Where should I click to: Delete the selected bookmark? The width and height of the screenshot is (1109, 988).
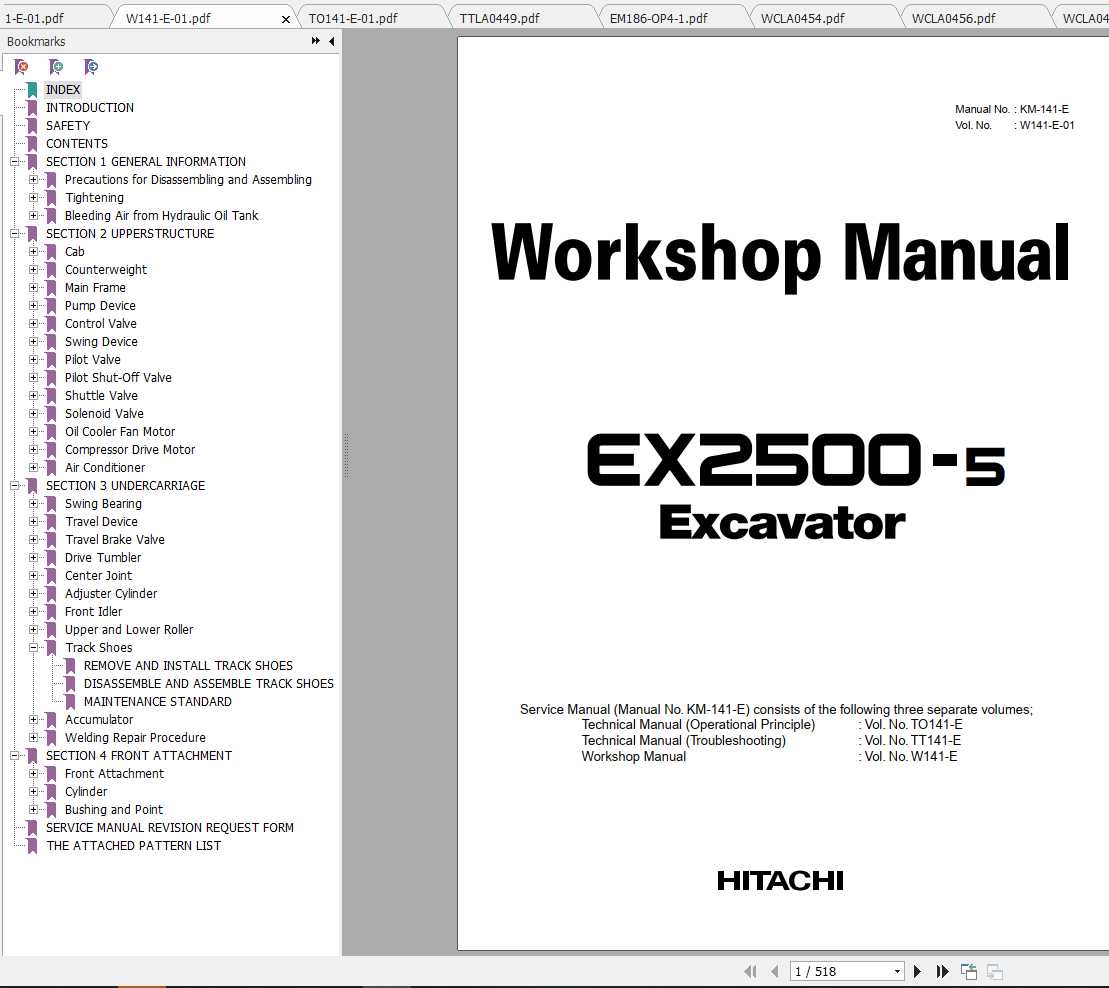point(20,66)
